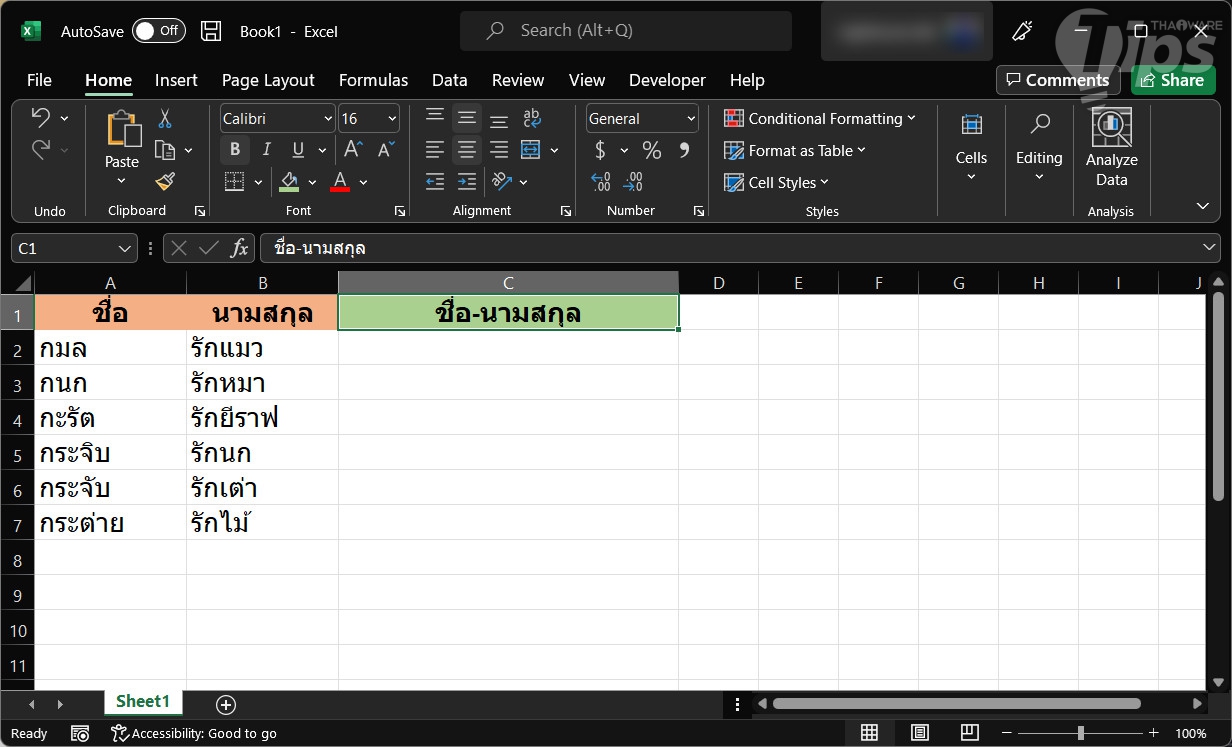
Task: Click the Cut scissors icon
Action: (x=165, y=118)
